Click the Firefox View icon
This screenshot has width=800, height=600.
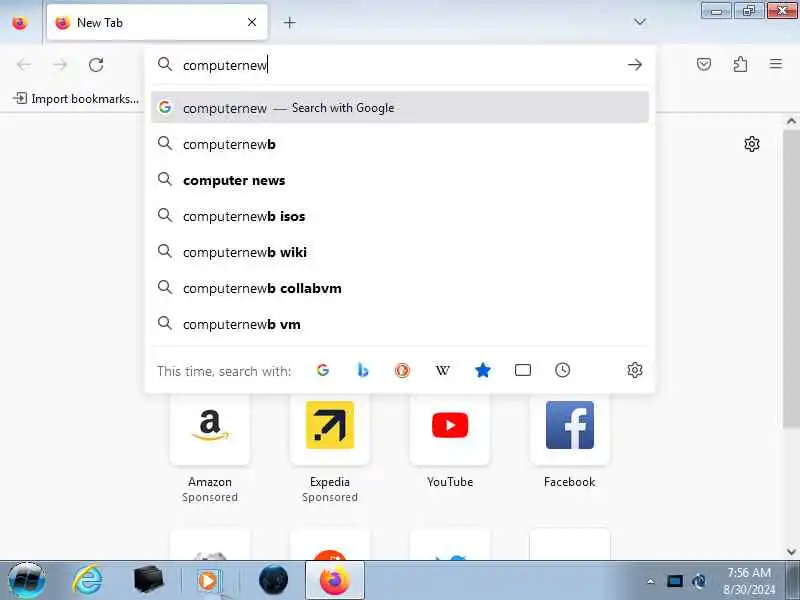pyautogui.click(x=19, y=22)
